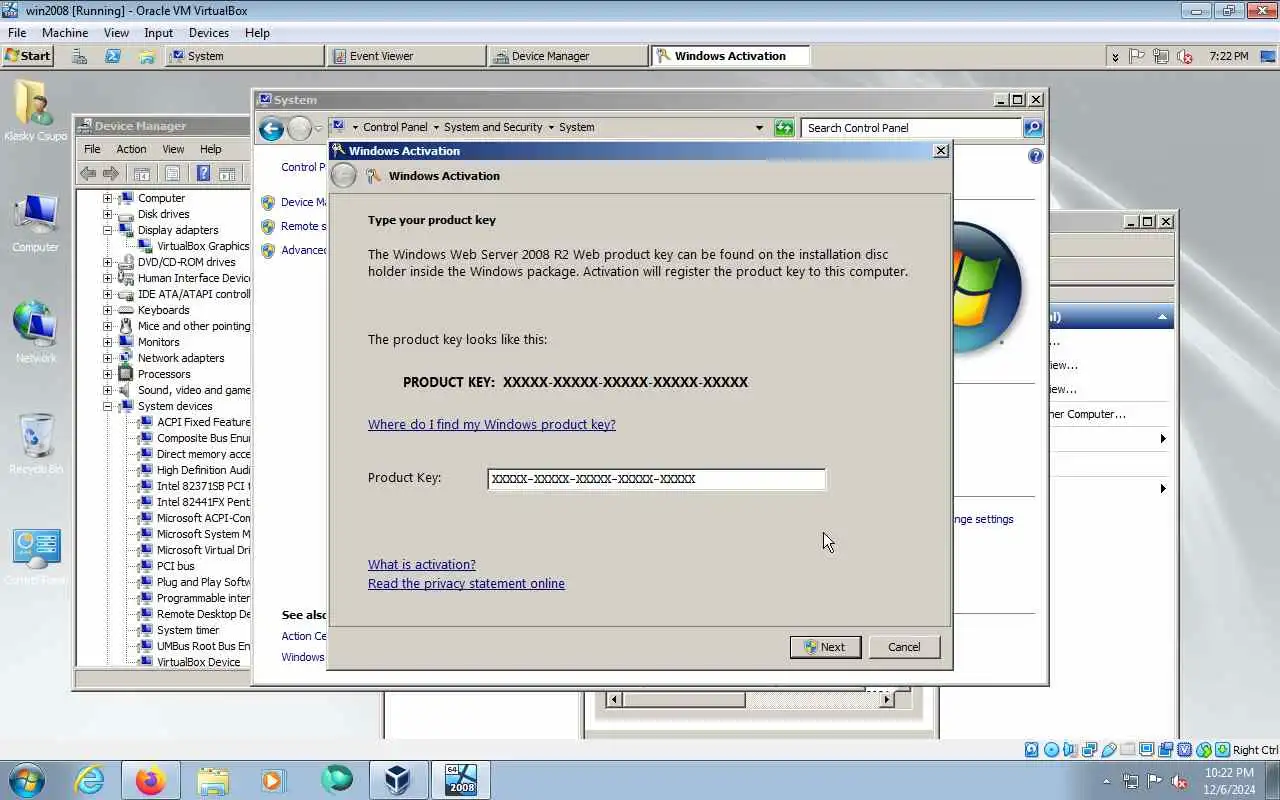Expand the Disk drives node
The image size is (1280, 800).
(x=108, y=214)
